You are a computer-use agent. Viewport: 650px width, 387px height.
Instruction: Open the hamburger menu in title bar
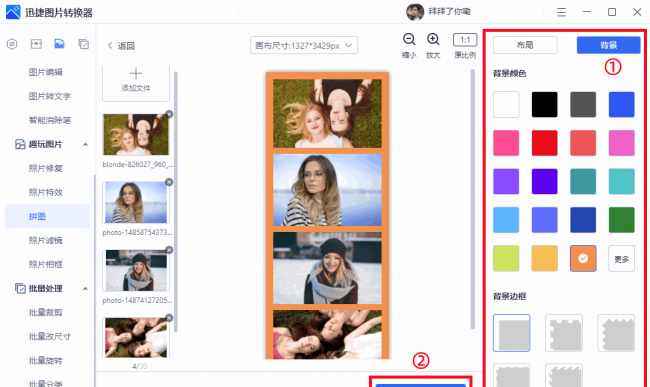click(x=561, y=12)
